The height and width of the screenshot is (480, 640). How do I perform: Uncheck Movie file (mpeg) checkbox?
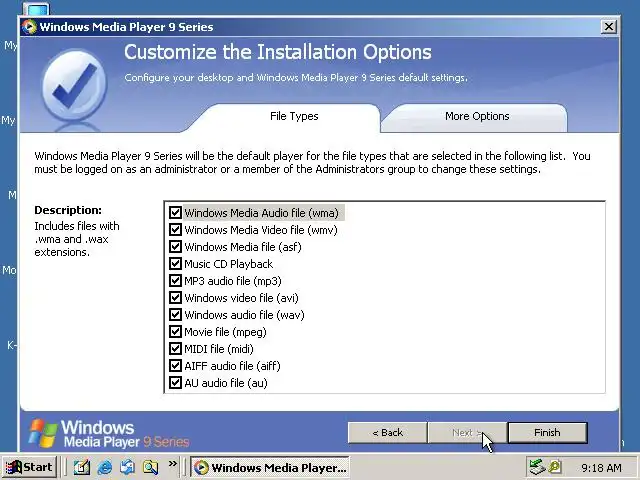point(175,332)
